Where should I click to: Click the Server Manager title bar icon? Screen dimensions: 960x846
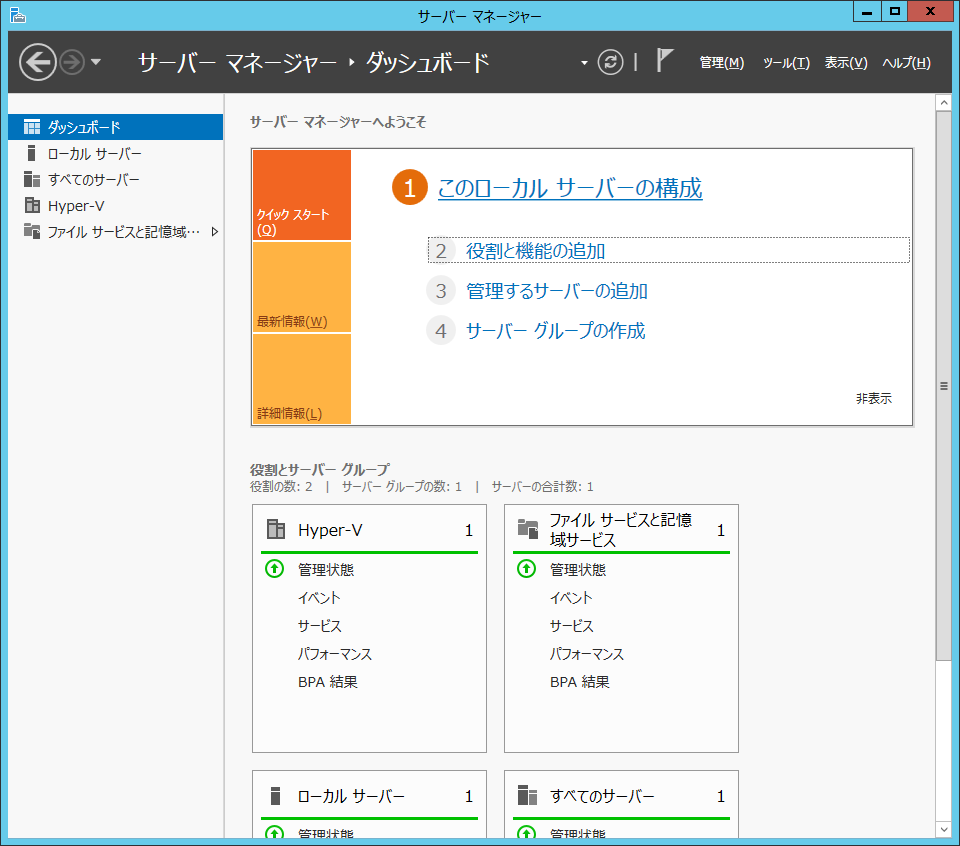click(18, 15)
